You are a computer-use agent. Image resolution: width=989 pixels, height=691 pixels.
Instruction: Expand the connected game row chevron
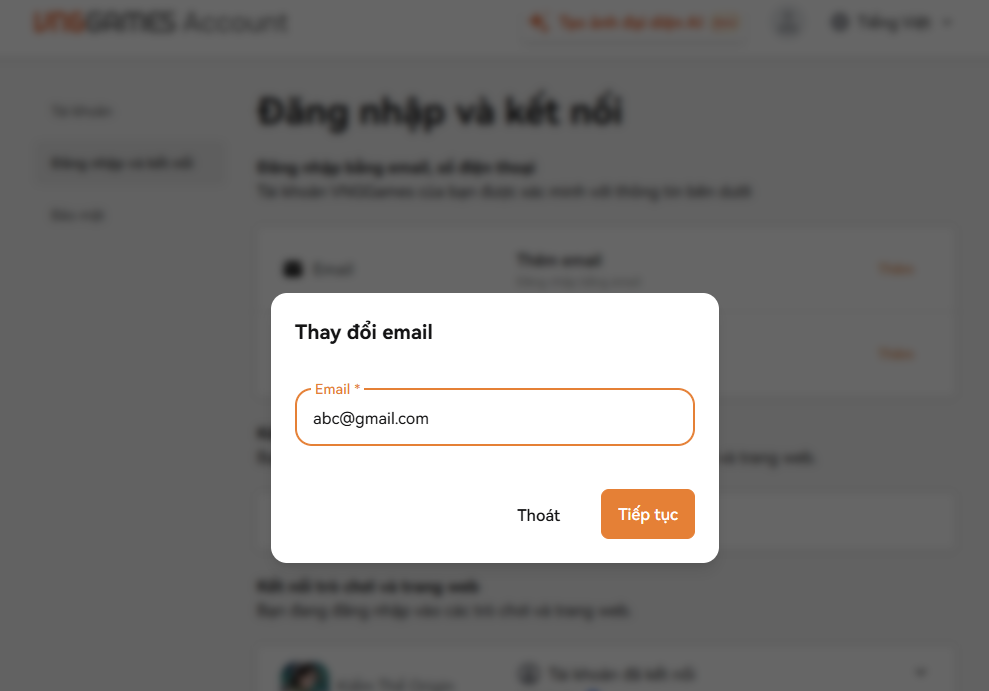click(x=921, y=673)
